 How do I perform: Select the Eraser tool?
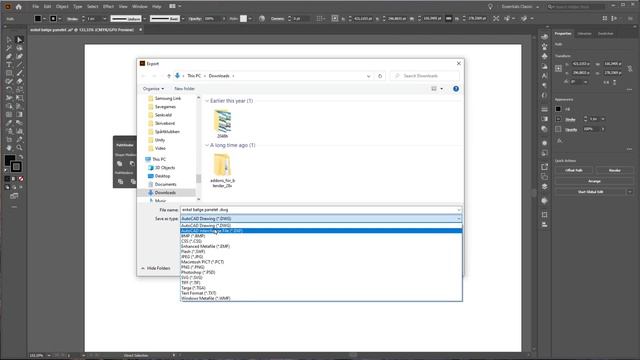(x=19, y=81)
